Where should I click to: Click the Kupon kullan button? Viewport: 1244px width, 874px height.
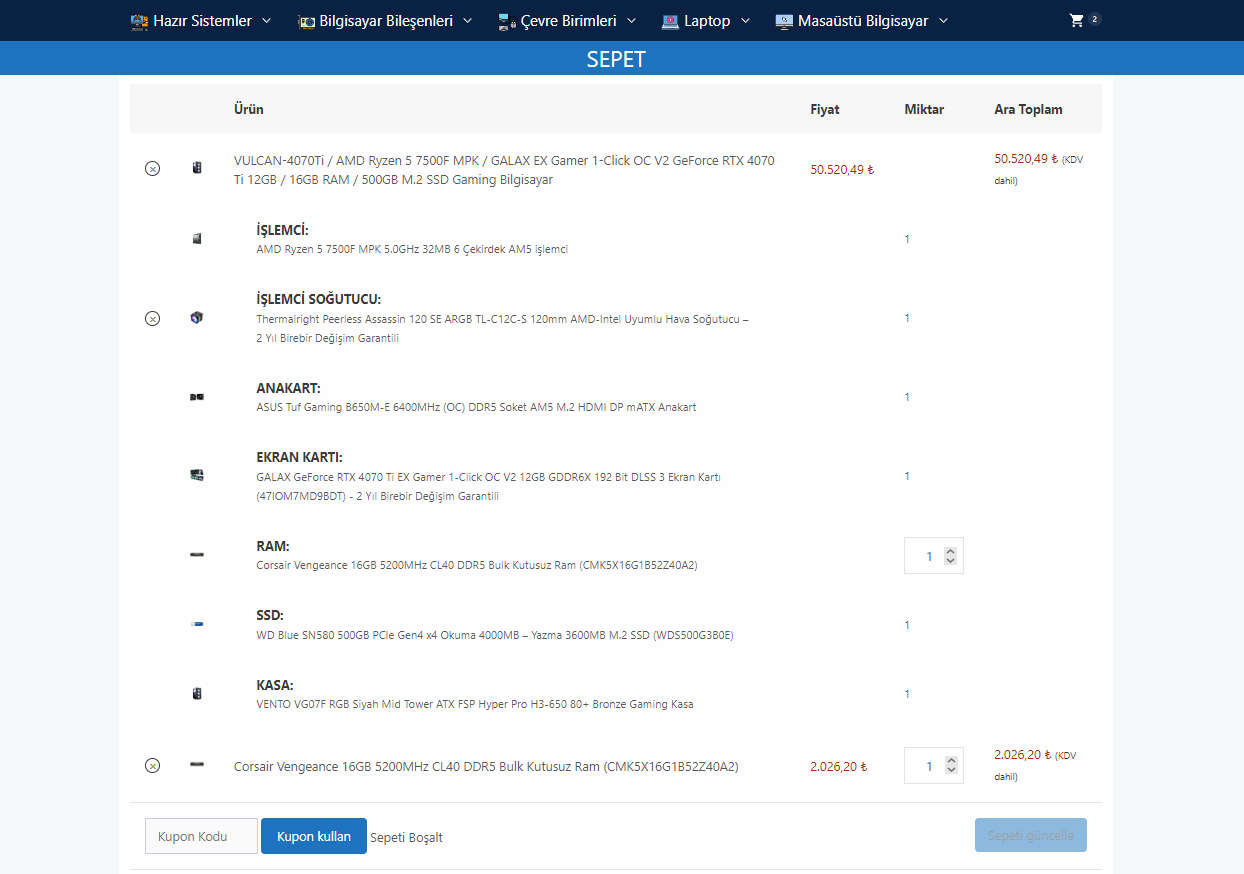(314, 836)
